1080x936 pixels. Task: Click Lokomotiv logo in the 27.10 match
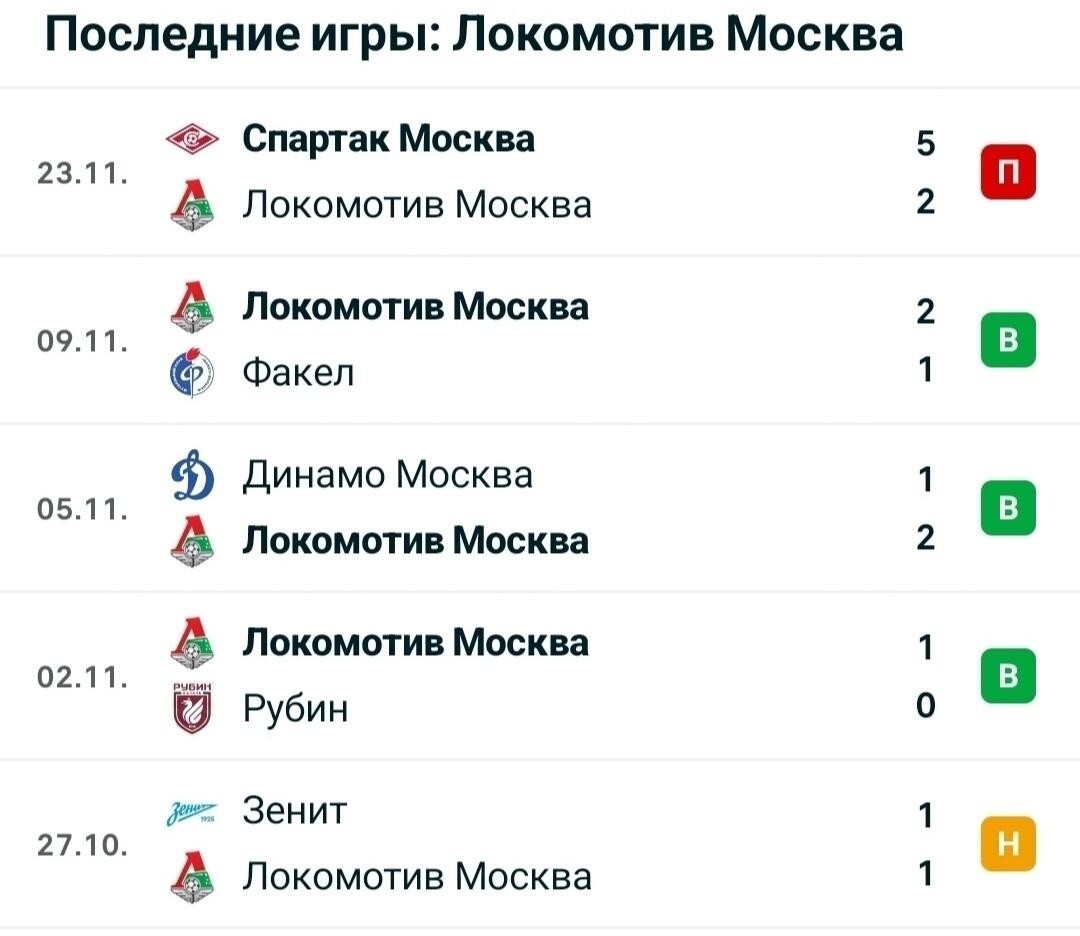pyautogui.click(x=192, y=877)
